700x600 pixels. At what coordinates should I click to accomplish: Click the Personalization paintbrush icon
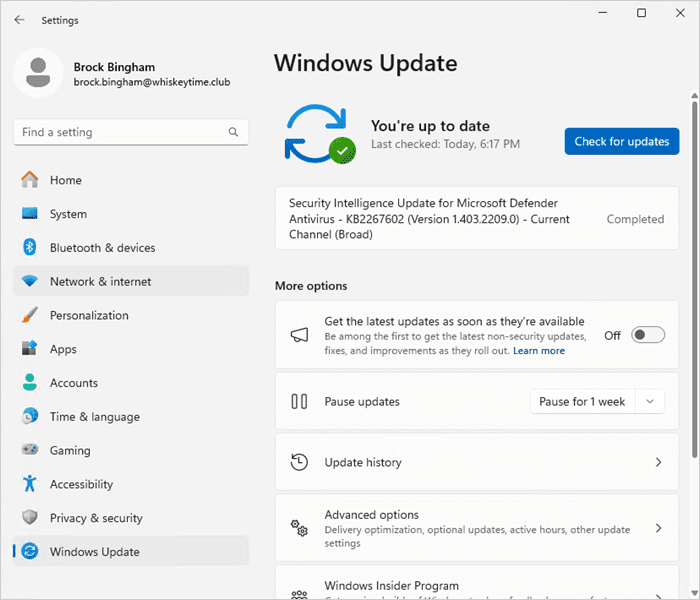point(29,315)
